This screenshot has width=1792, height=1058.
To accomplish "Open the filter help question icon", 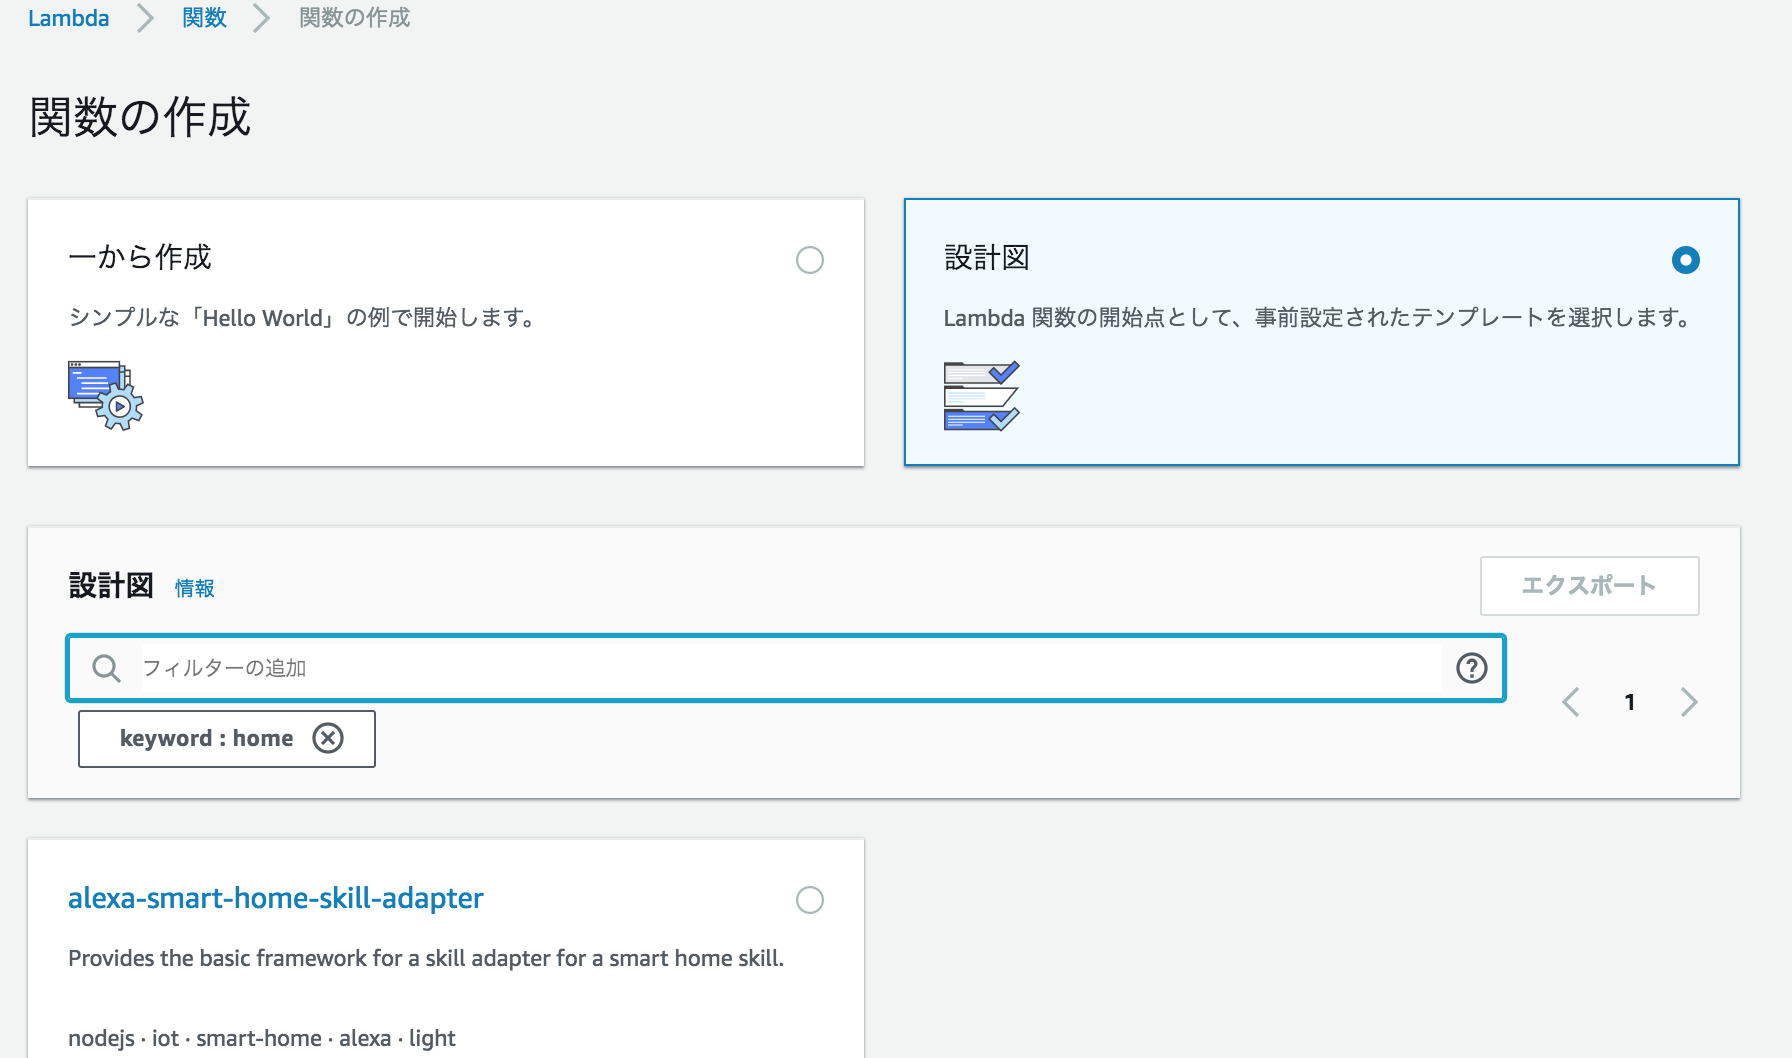I will tap(1471, 668).
